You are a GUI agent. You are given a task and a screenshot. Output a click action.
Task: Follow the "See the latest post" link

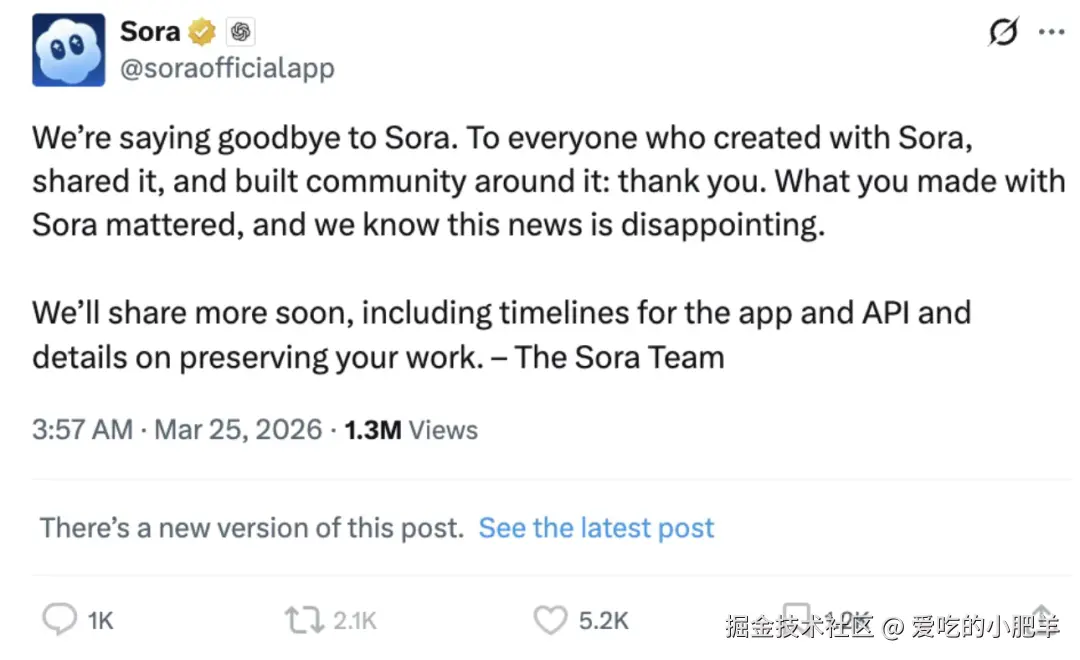click(x=596, y=527)
